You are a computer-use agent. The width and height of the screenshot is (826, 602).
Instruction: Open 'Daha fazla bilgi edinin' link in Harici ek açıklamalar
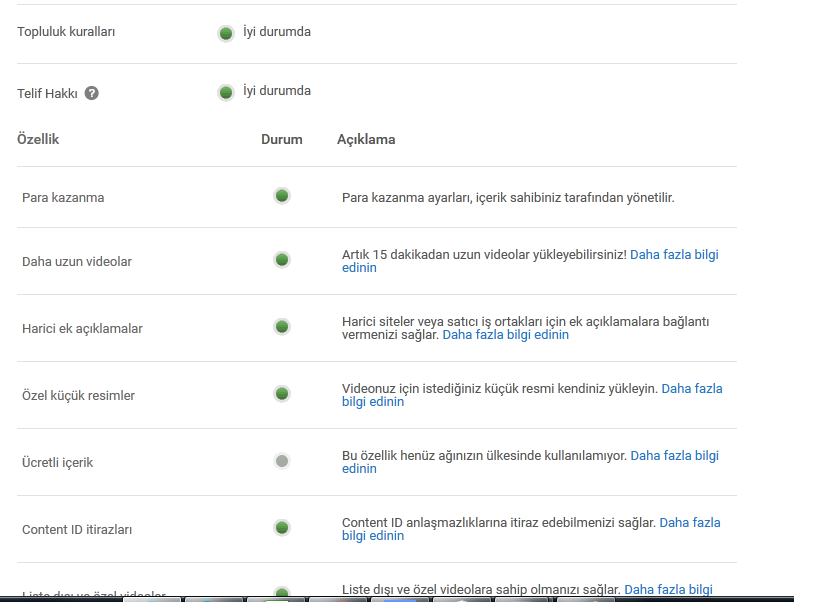click(x=506, y=335)
